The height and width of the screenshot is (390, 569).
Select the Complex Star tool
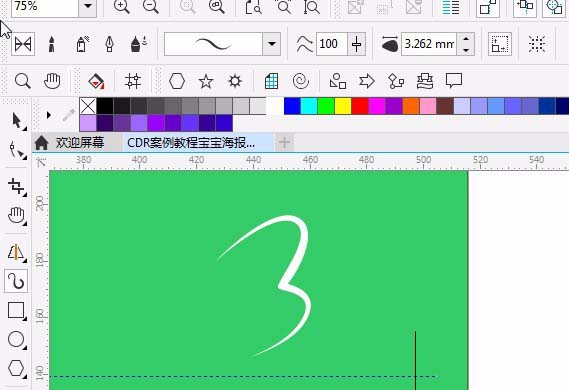[x=235, y=81]
